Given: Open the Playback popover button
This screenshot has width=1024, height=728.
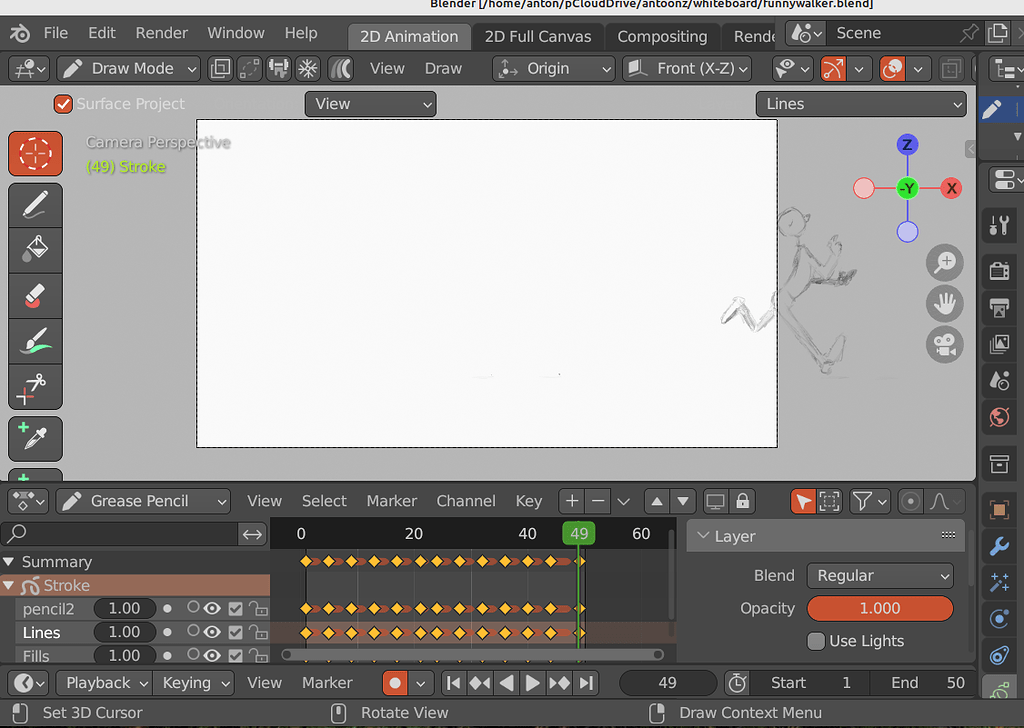Looking at the screenshot, I should tap(104, 683).
